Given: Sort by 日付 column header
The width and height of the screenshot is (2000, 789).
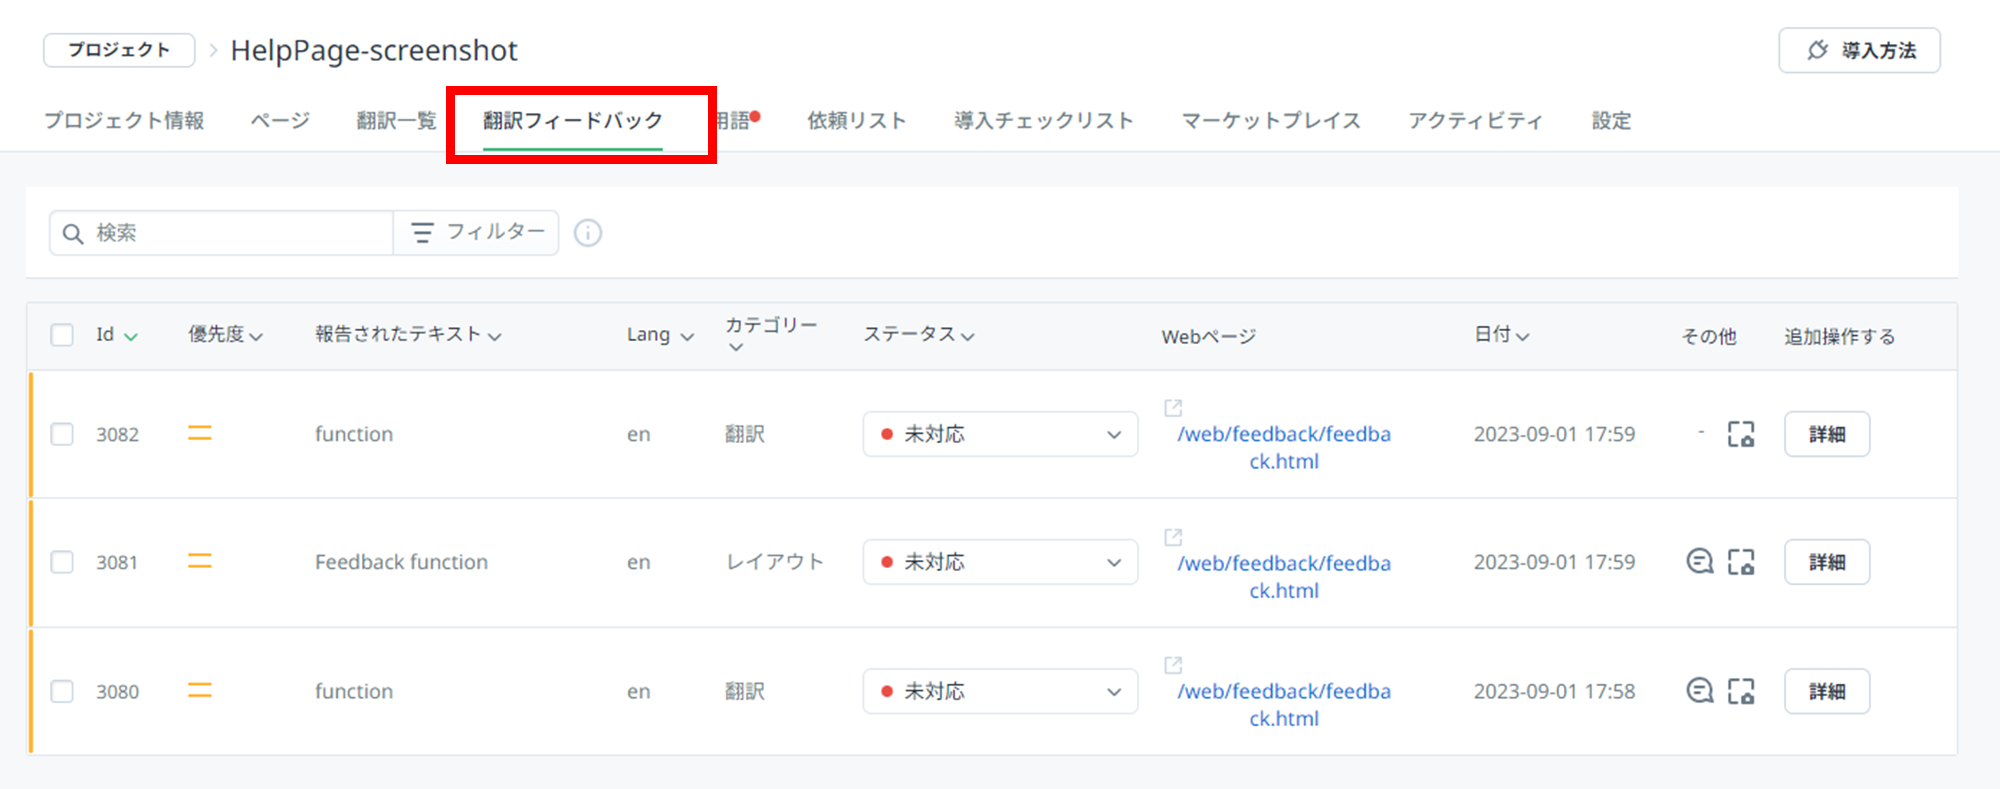Looking at the screenshot, I should click(1501, 335).
